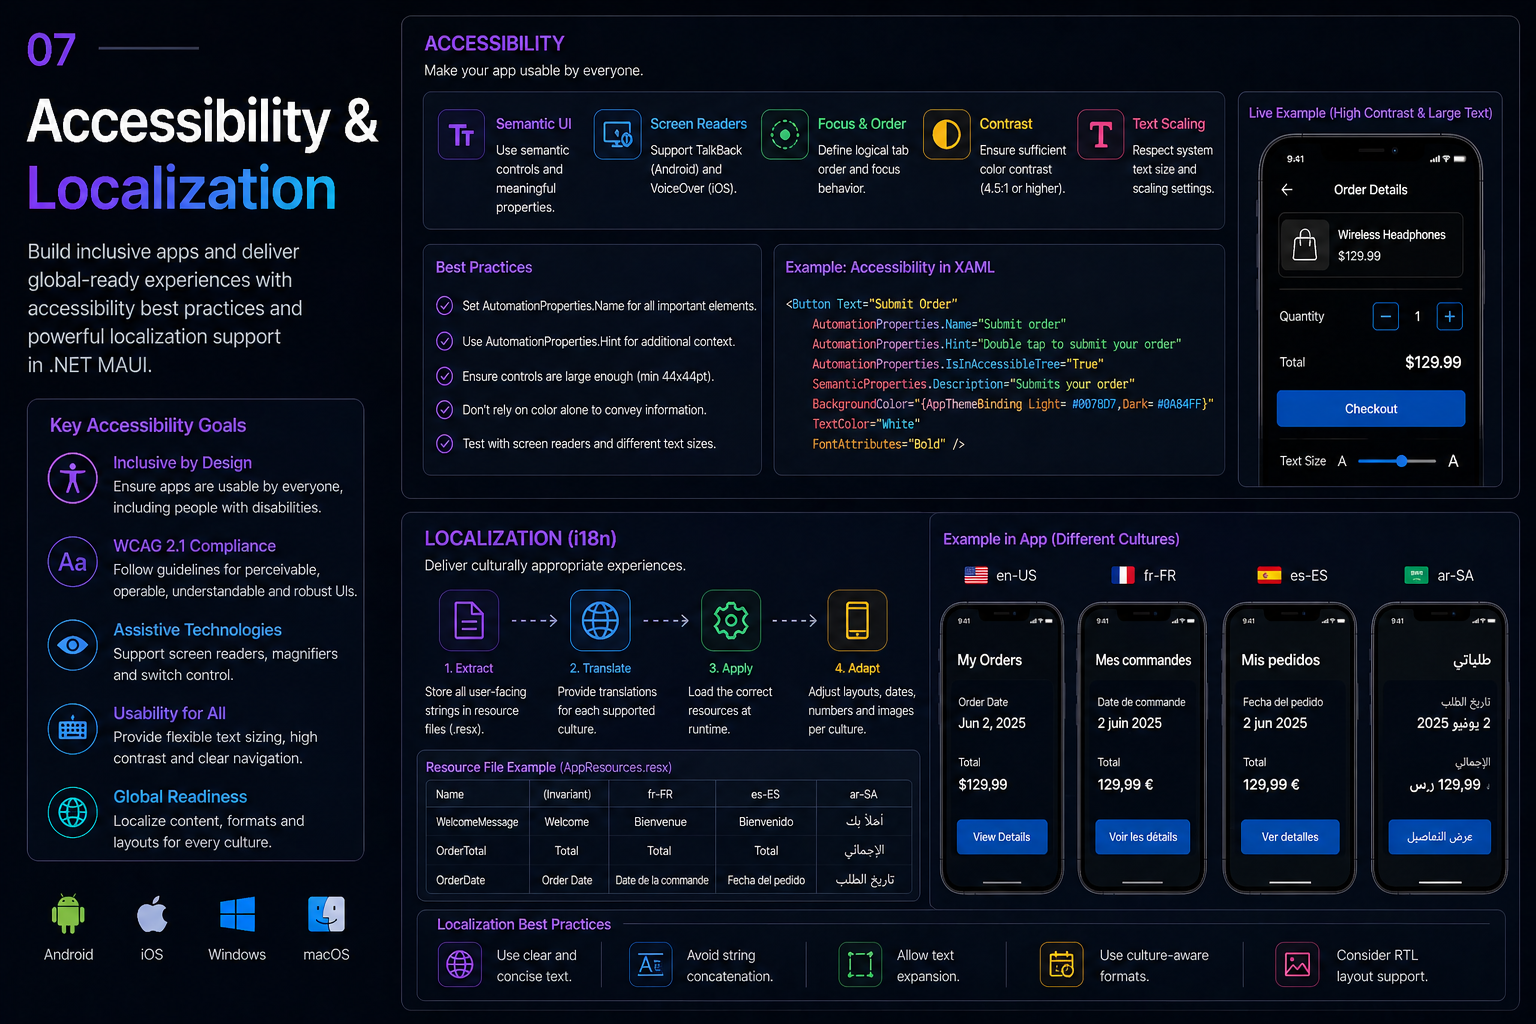Select the Semantic UI accessibility icon

click(x=461, y=134)
